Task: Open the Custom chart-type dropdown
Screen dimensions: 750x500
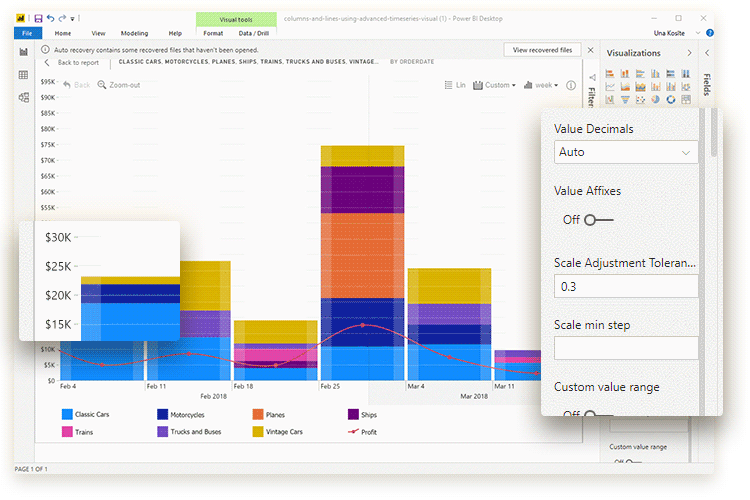Action: coord(494,85)
